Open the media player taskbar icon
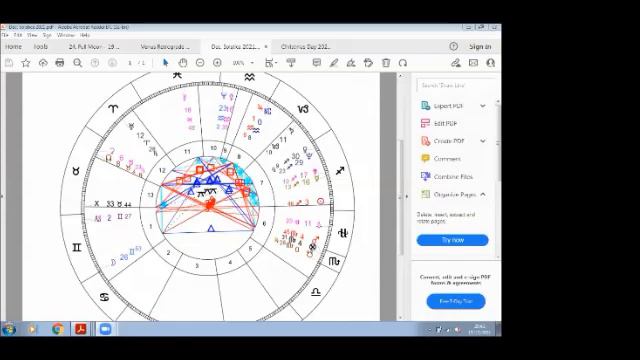Image resolution: width=640 pixels, height=360 pixels. click(x=33, y=329)
